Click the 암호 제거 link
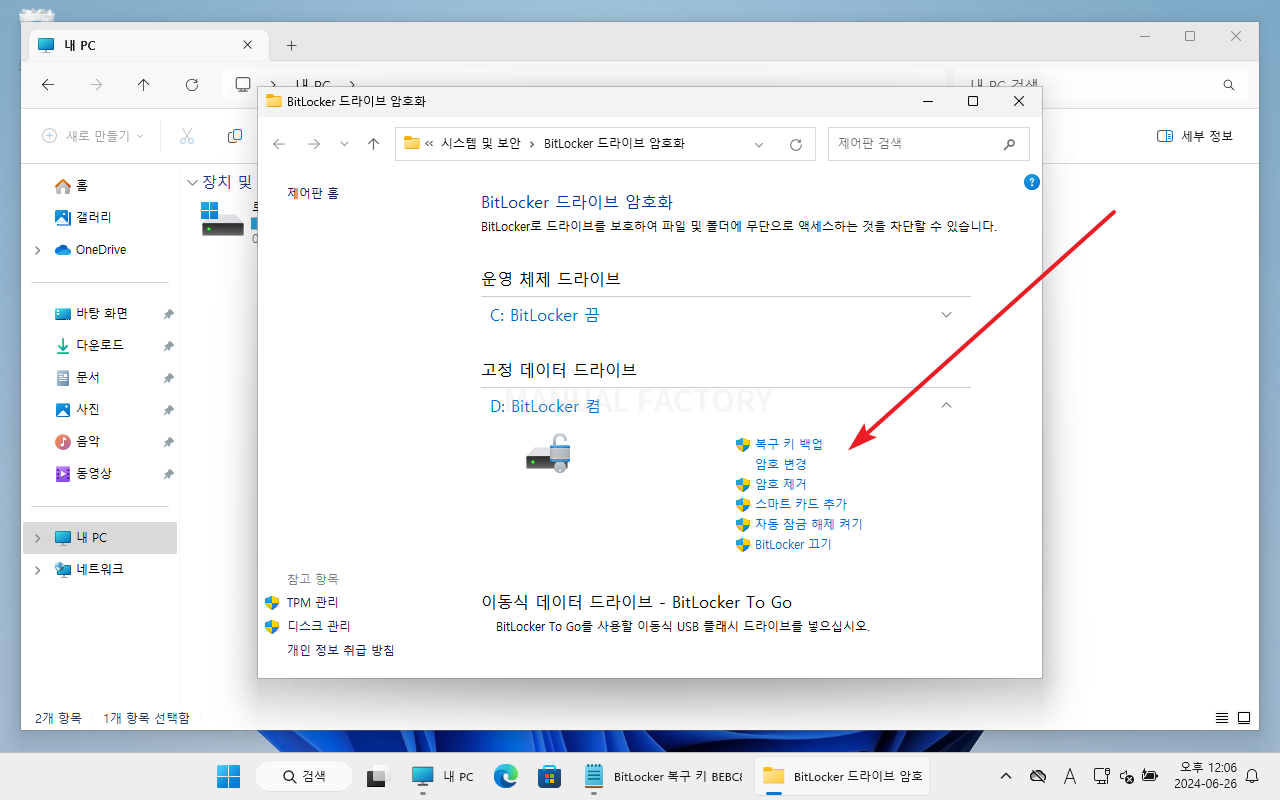Image resolution: width=1280 pixels, height=800 pixels. click(x=781, y=484)
